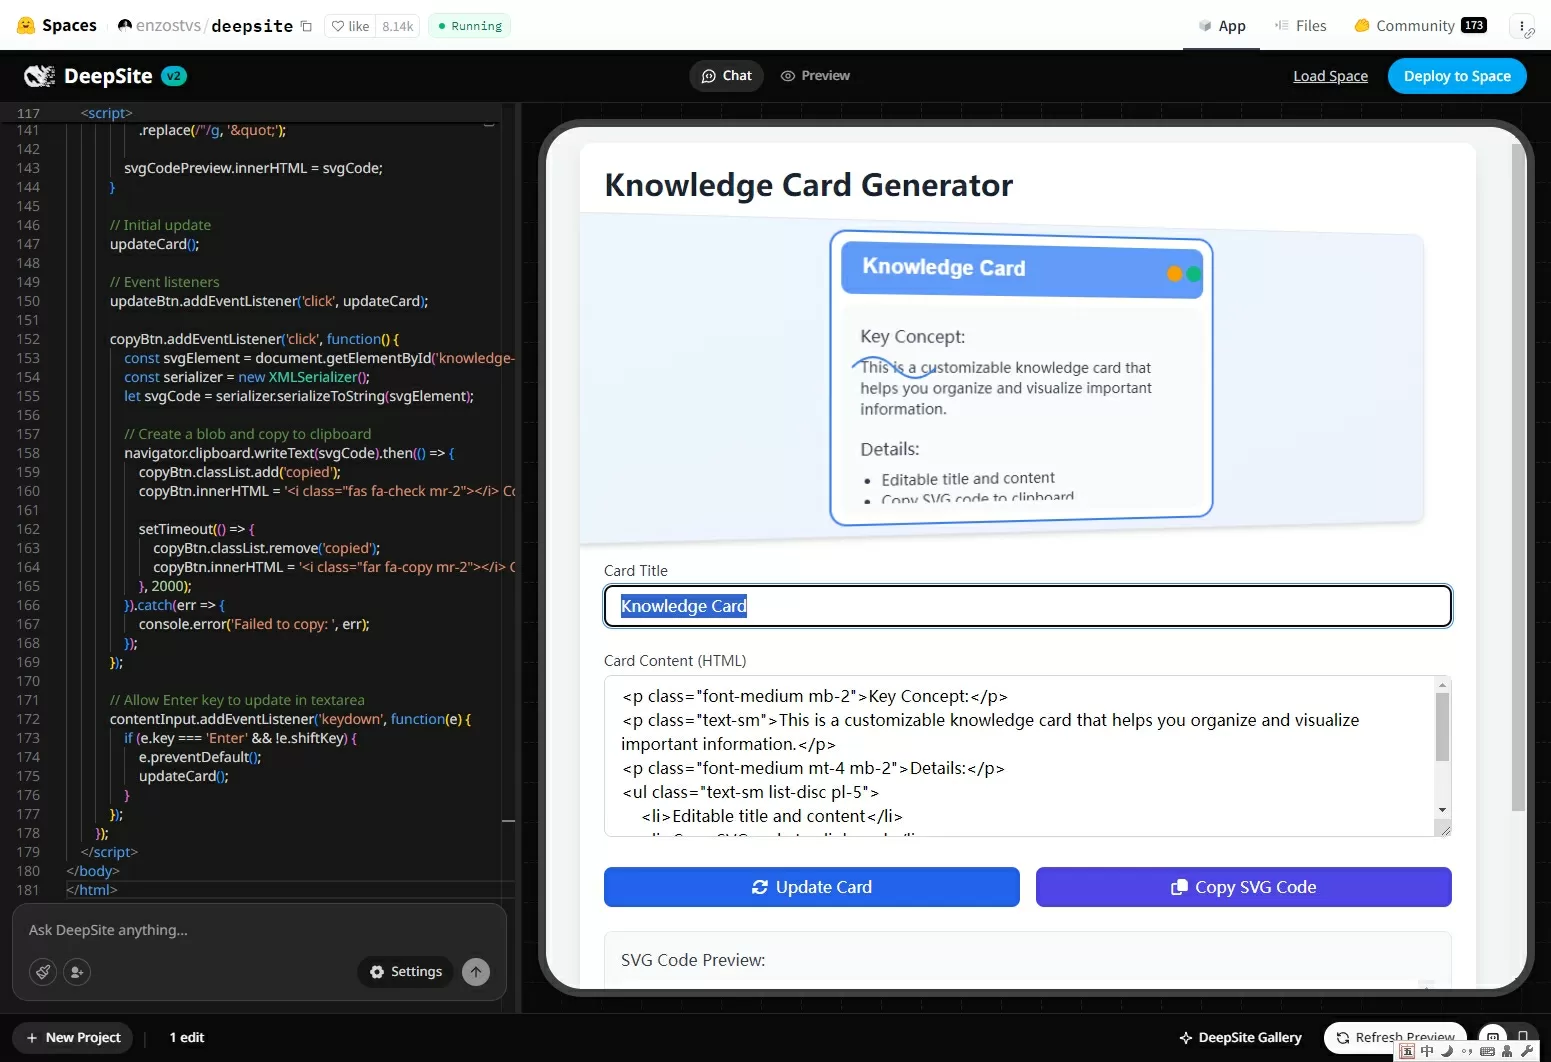
Task: Click the orange dot on the card header
Action: [1174, 273]
